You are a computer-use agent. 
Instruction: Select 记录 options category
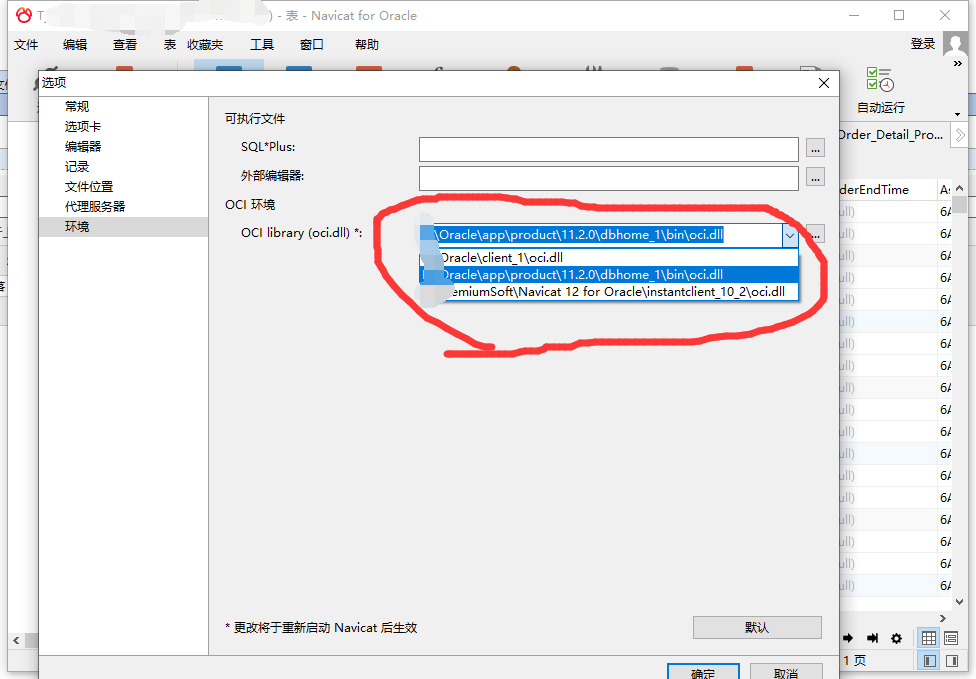pos(123,166)
